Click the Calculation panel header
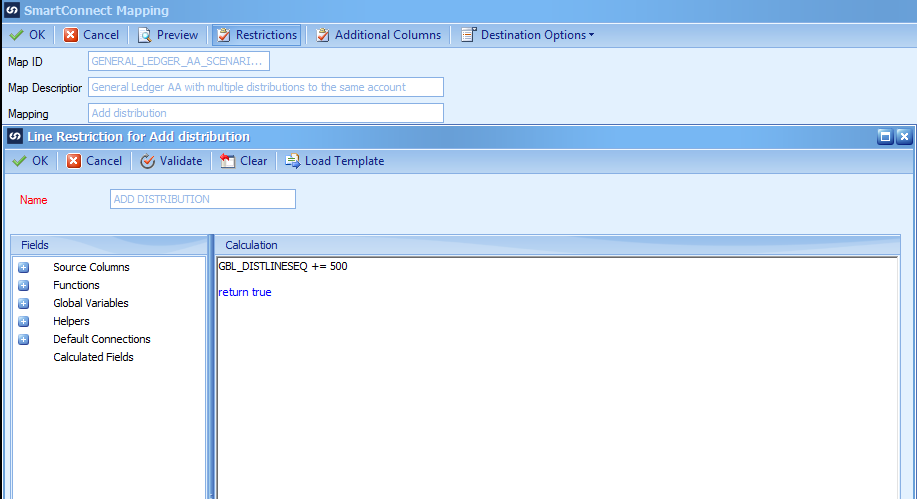This screenshot has width=917, height=499. pyautogui.click(x=557, y=245)
